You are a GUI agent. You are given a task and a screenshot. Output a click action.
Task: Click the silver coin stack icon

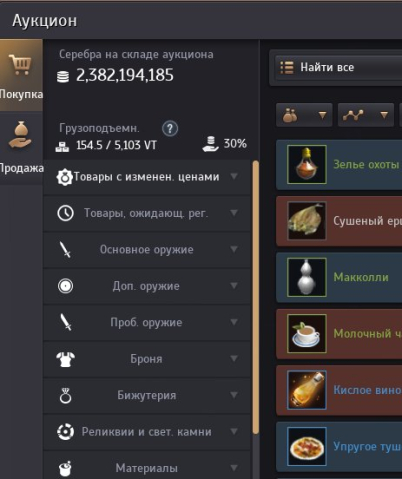point(63,76)
